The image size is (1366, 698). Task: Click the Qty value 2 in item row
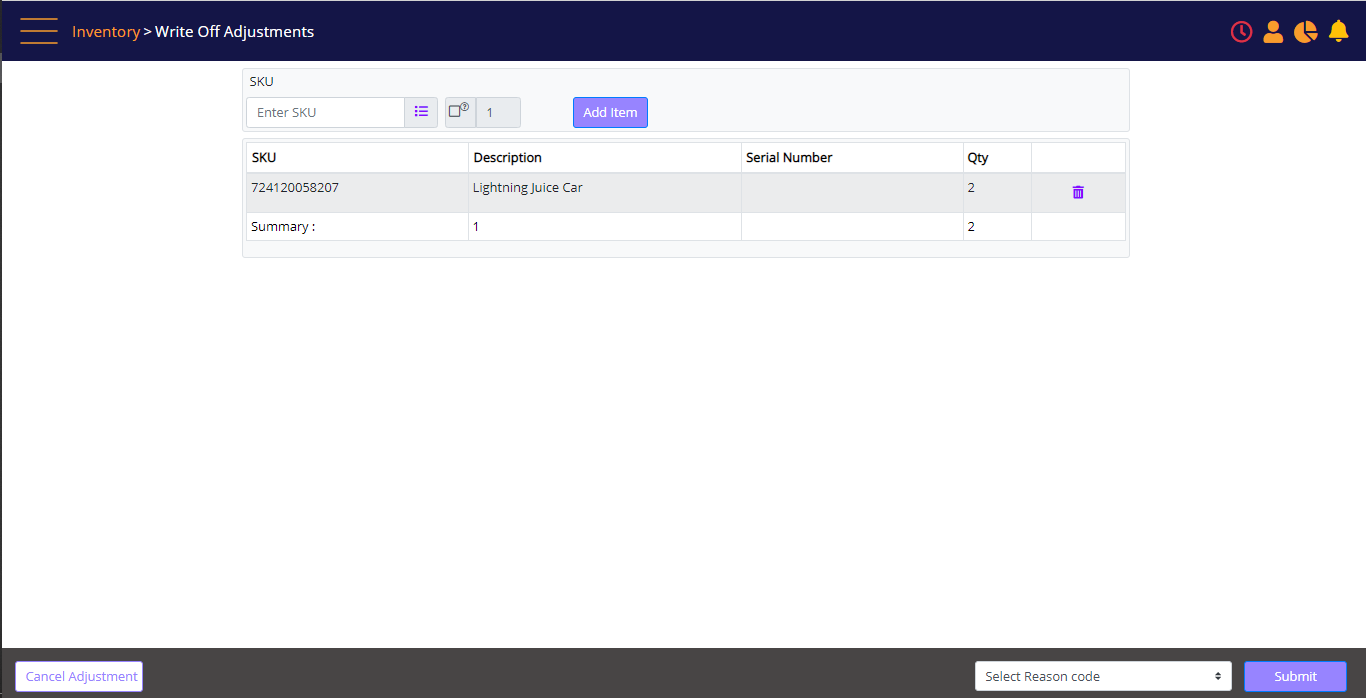coord(971,187)
